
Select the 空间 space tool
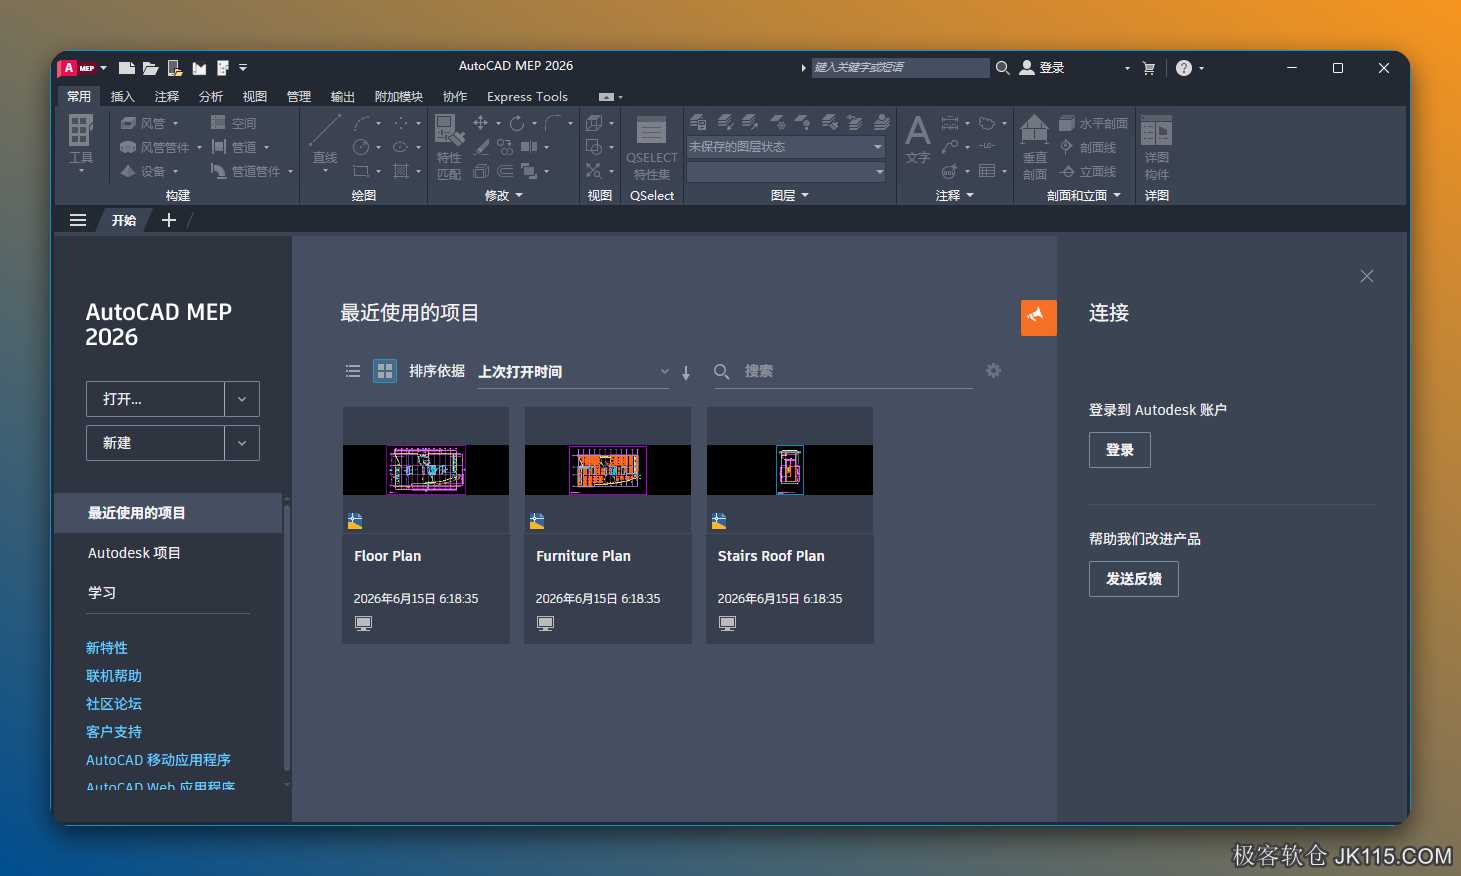coord(234,123)
